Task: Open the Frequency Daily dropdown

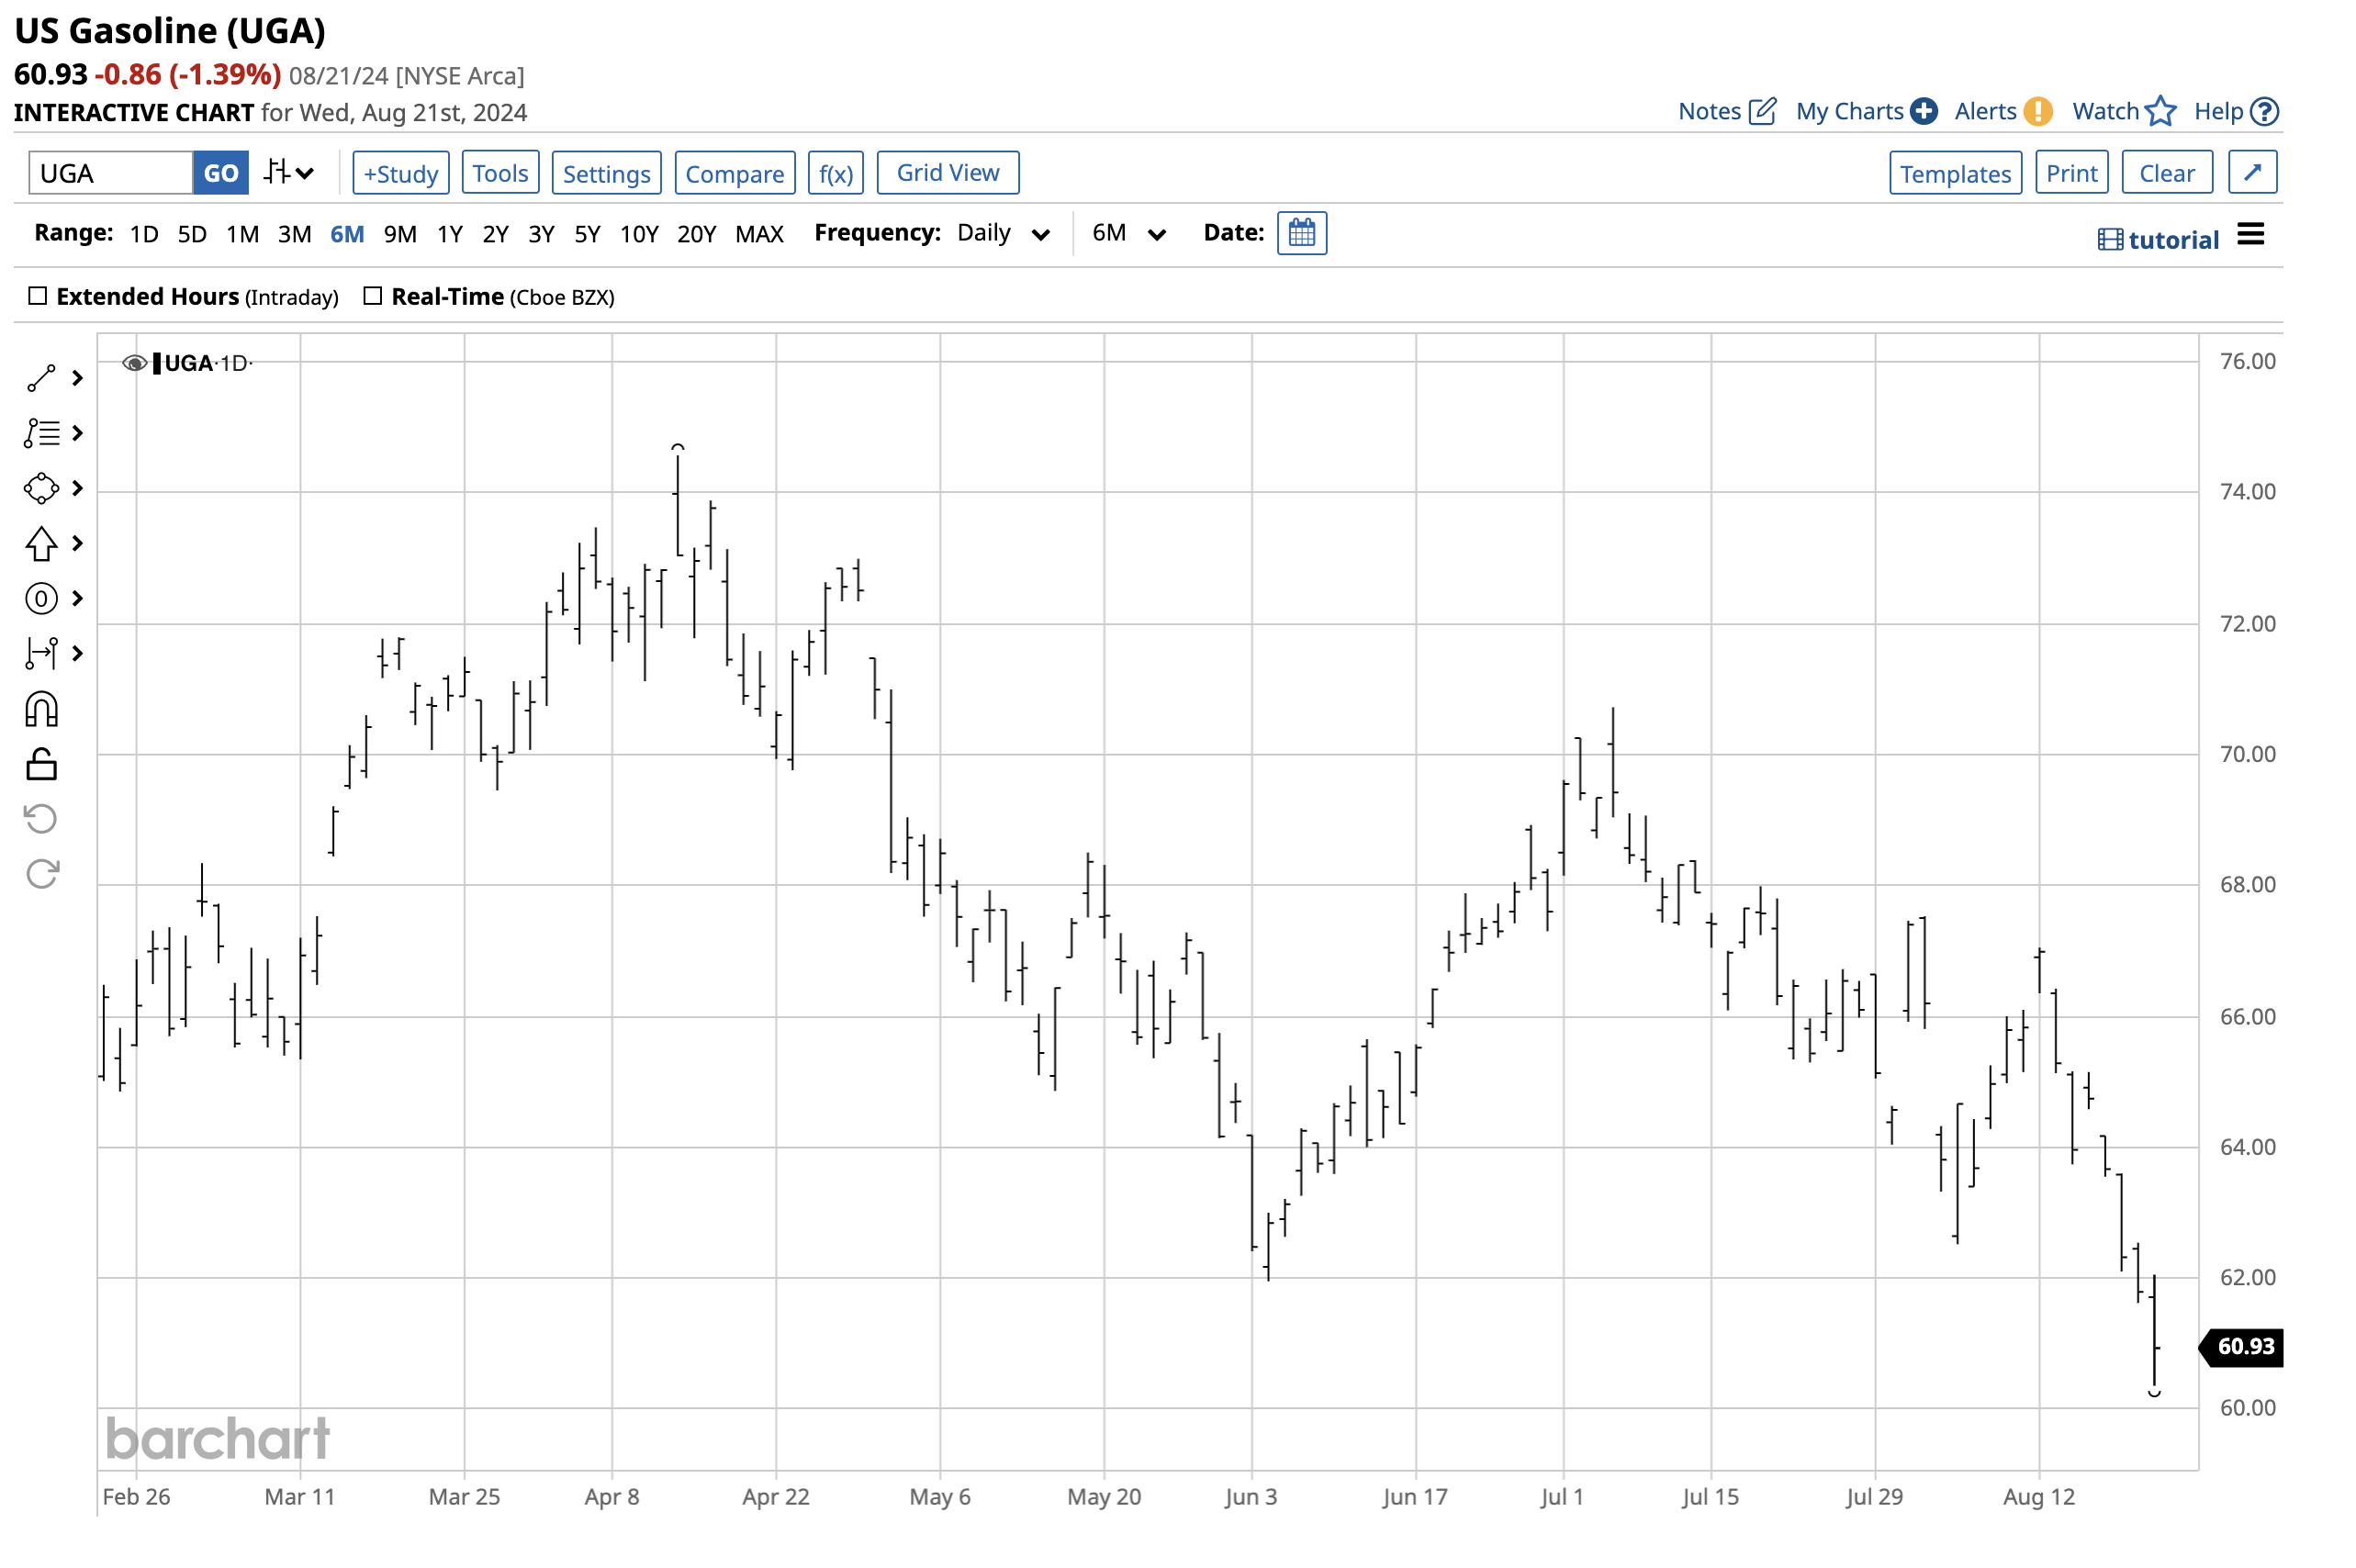Action: tap(1003, 233)
